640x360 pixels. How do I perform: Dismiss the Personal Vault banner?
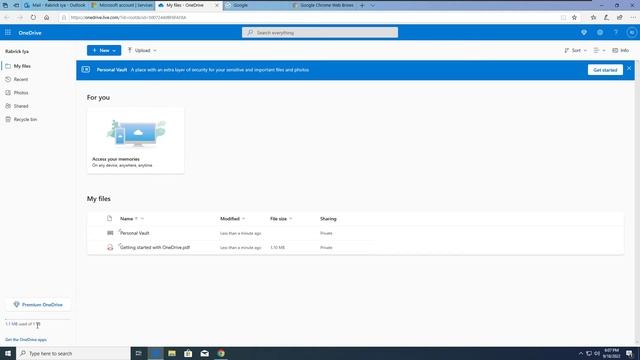(x=629, y=69)
